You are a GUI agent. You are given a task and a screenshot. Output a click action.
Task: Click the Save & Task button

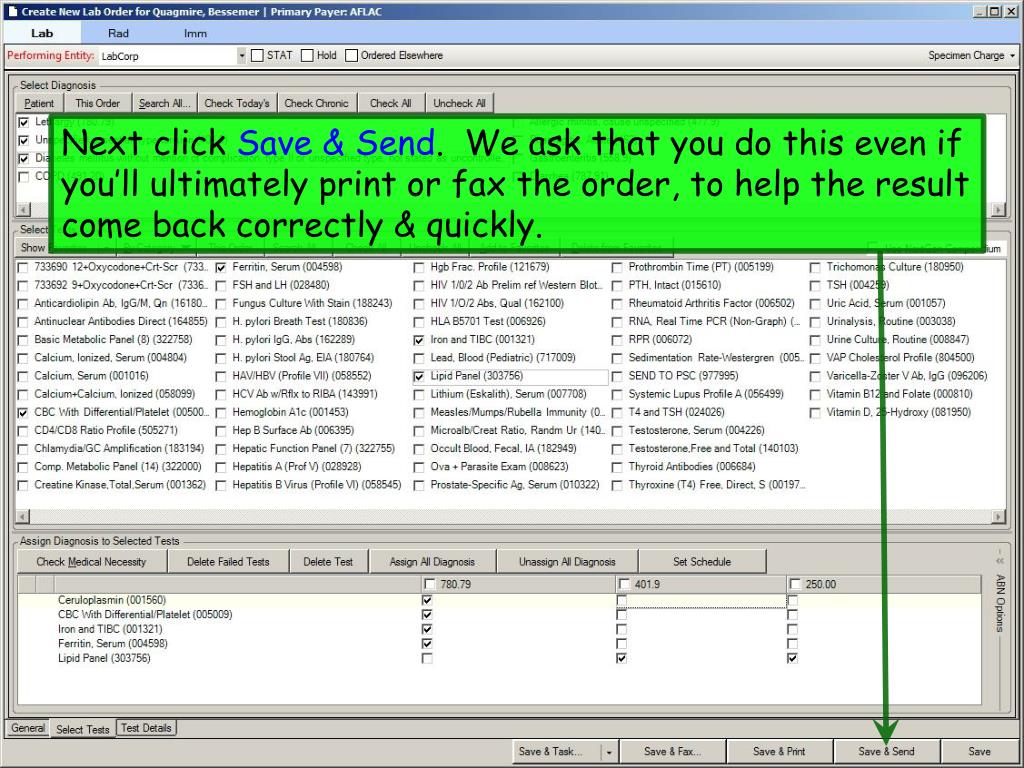click(x=555, y=751)
